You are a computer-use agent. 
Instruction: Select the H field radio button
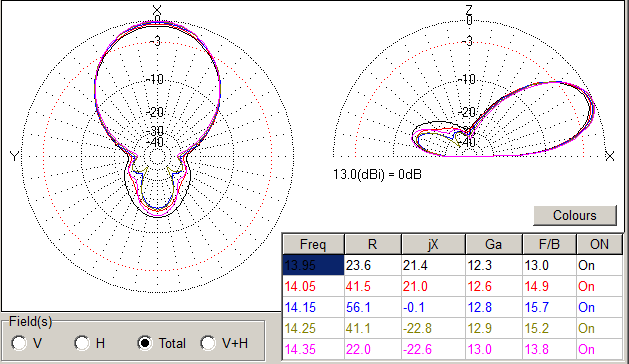click(x=82, y=343)
